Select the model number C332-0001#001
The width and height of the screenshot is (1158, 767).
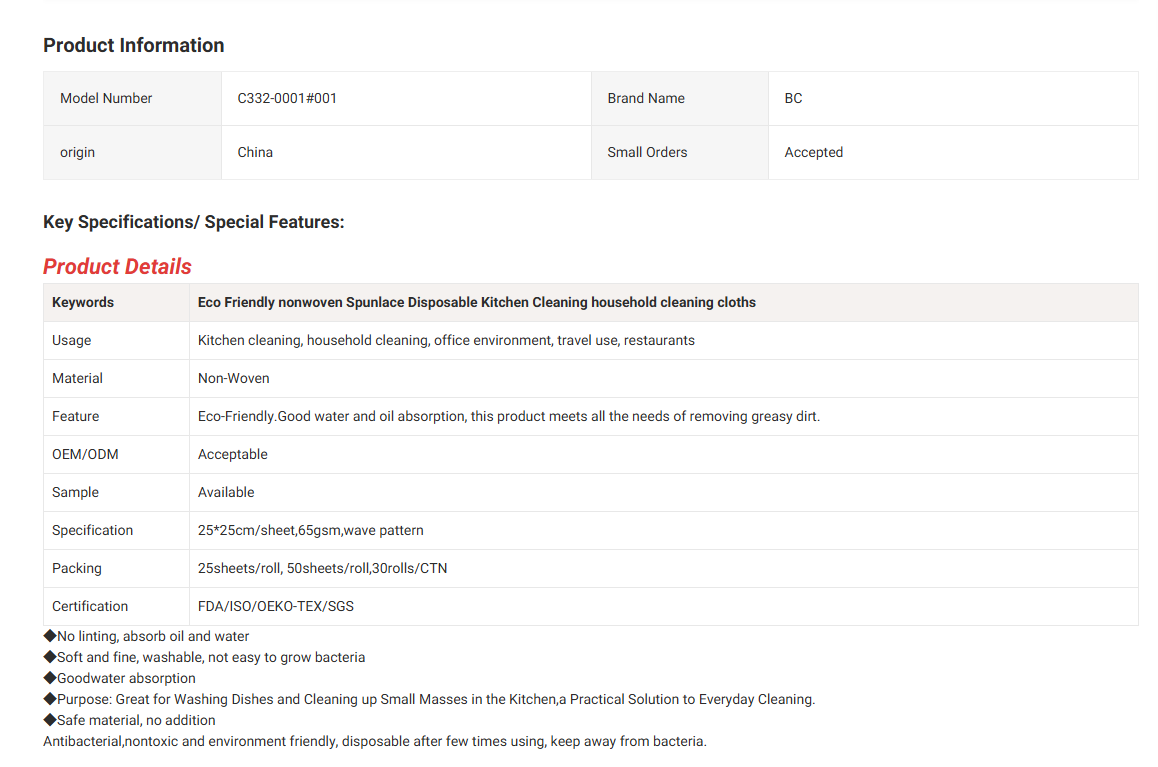(287, 98)
